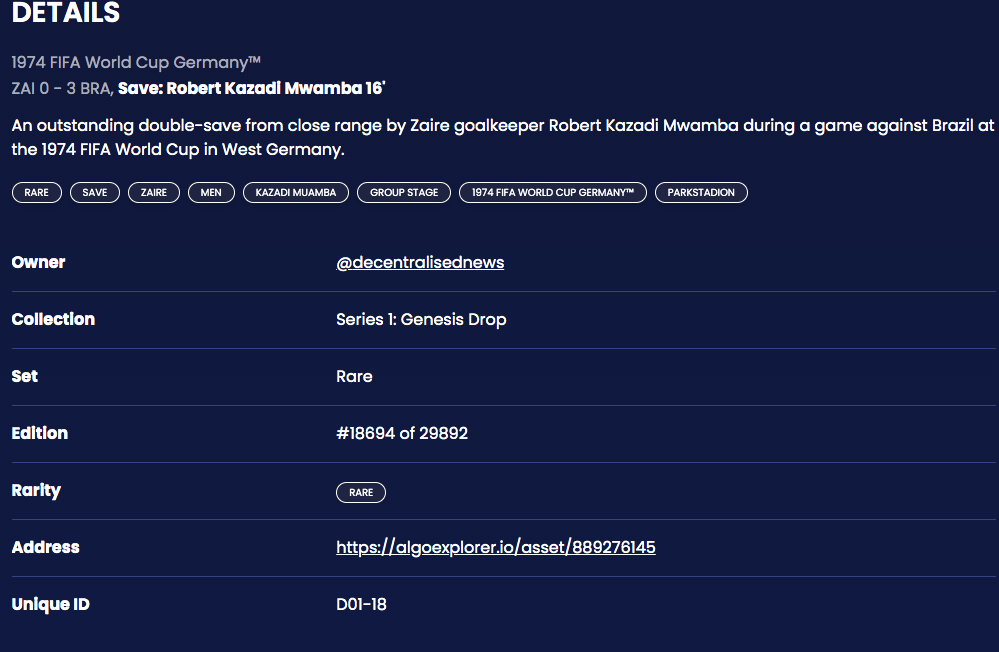Viewport: 999px width, 652px height.
Task: Open owner profile @decentralisednews
Action: click(420, 263)
